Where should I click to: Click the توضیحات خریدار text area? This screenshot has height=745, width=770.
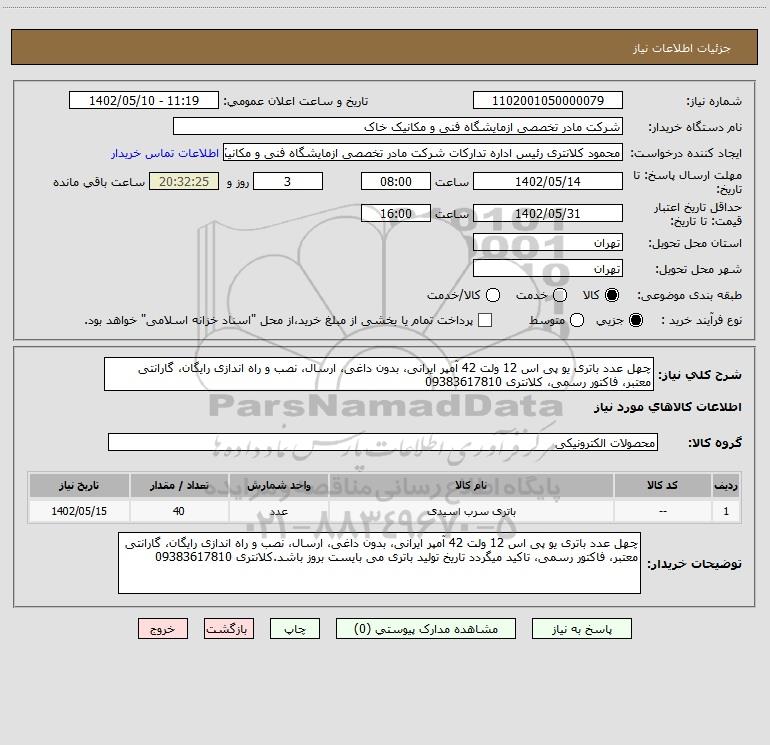pyautogui.click(x=380, y=563)
